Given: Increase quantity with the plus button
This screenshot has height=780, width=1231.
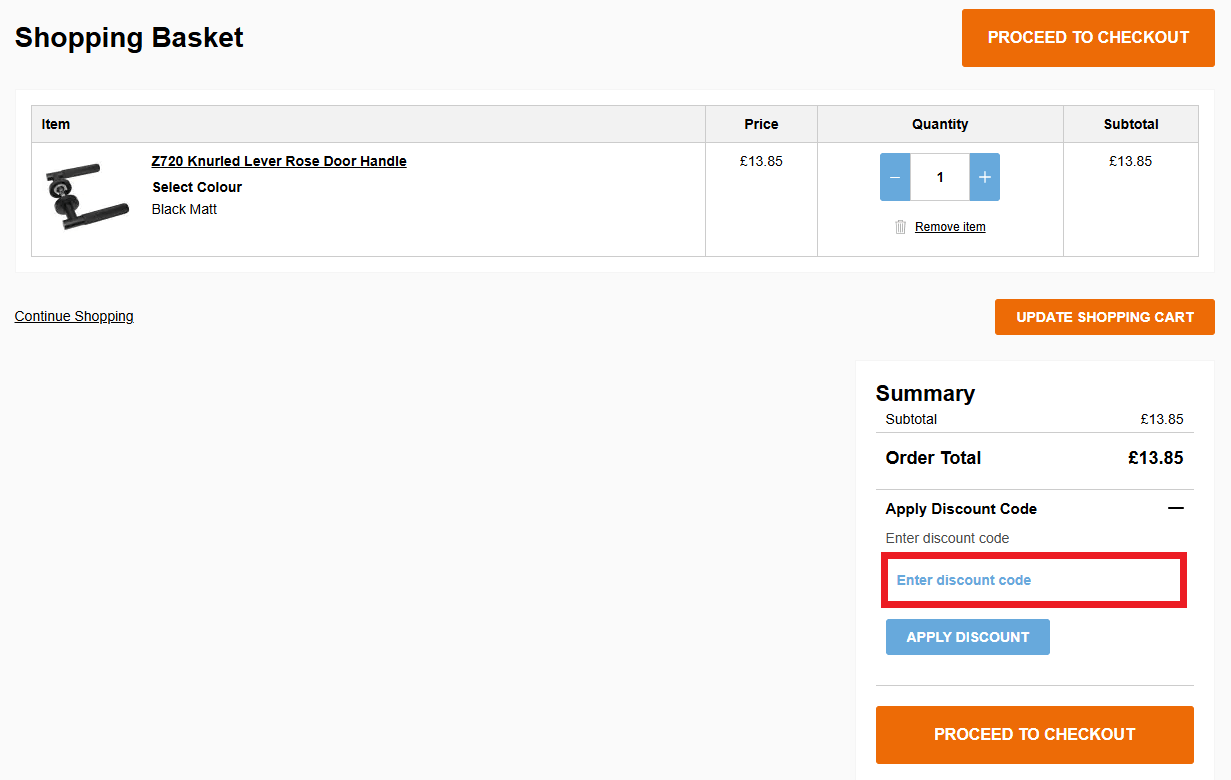Looking at the screenshot, I should click(985, 177).
